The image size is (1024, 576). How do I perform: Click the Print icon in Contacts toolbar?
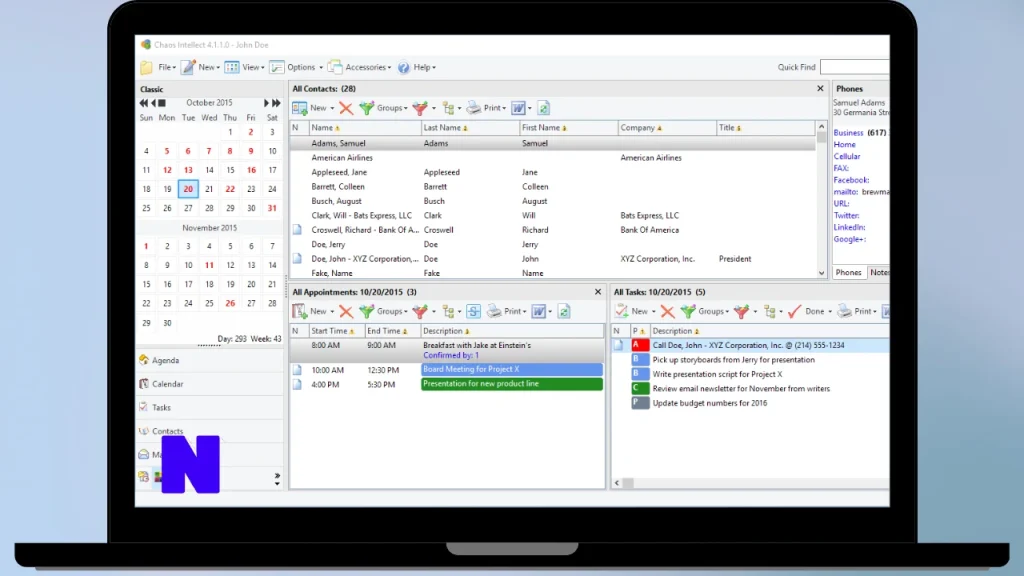(473, 108)
